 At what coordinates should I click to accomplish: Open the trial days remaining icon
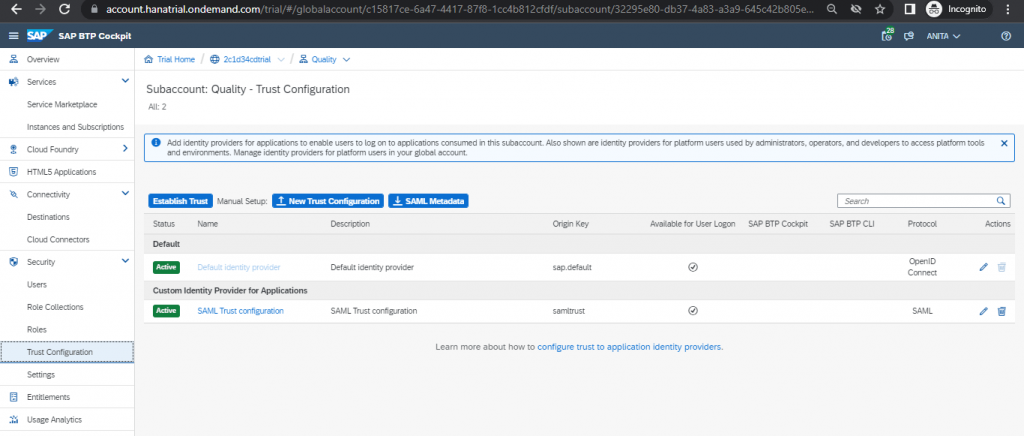point(887,35)
